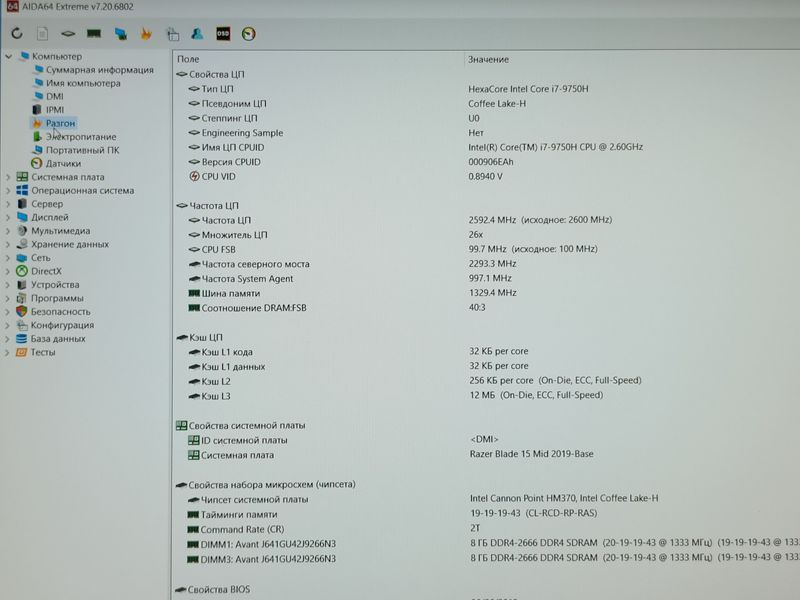Select Мультимедиа category
Screen dimensions: 800x600
pos(61,231)
